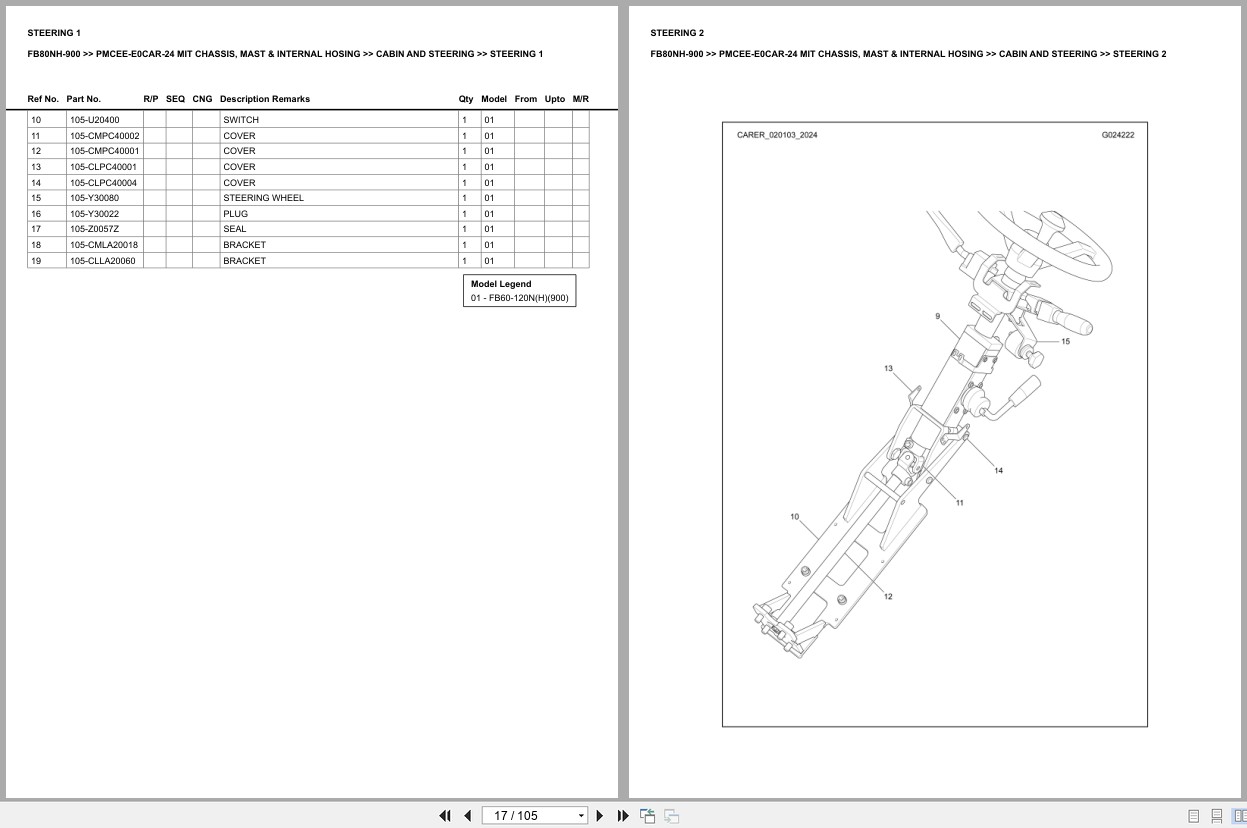Click the STEERING 2 page title

677,33
